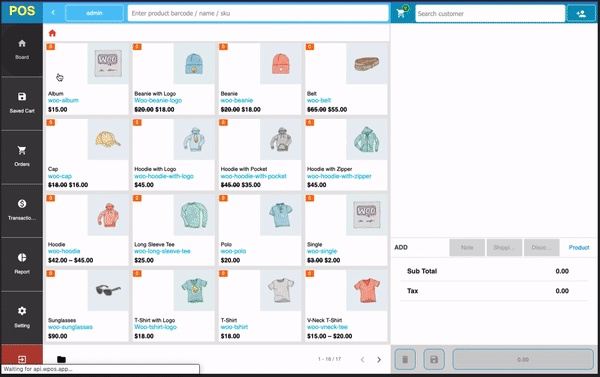Click the Shipping button

(504, 248)
